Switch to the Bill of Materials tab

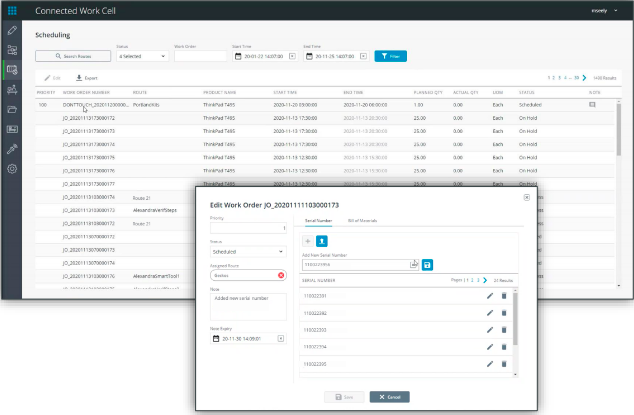(x=361, y=219)
